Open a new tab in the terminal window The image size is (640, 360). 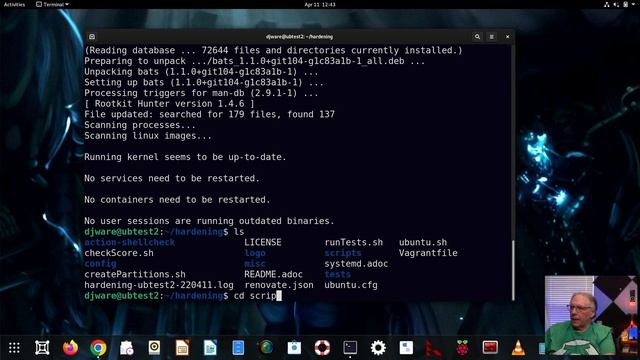click(92, 37)
